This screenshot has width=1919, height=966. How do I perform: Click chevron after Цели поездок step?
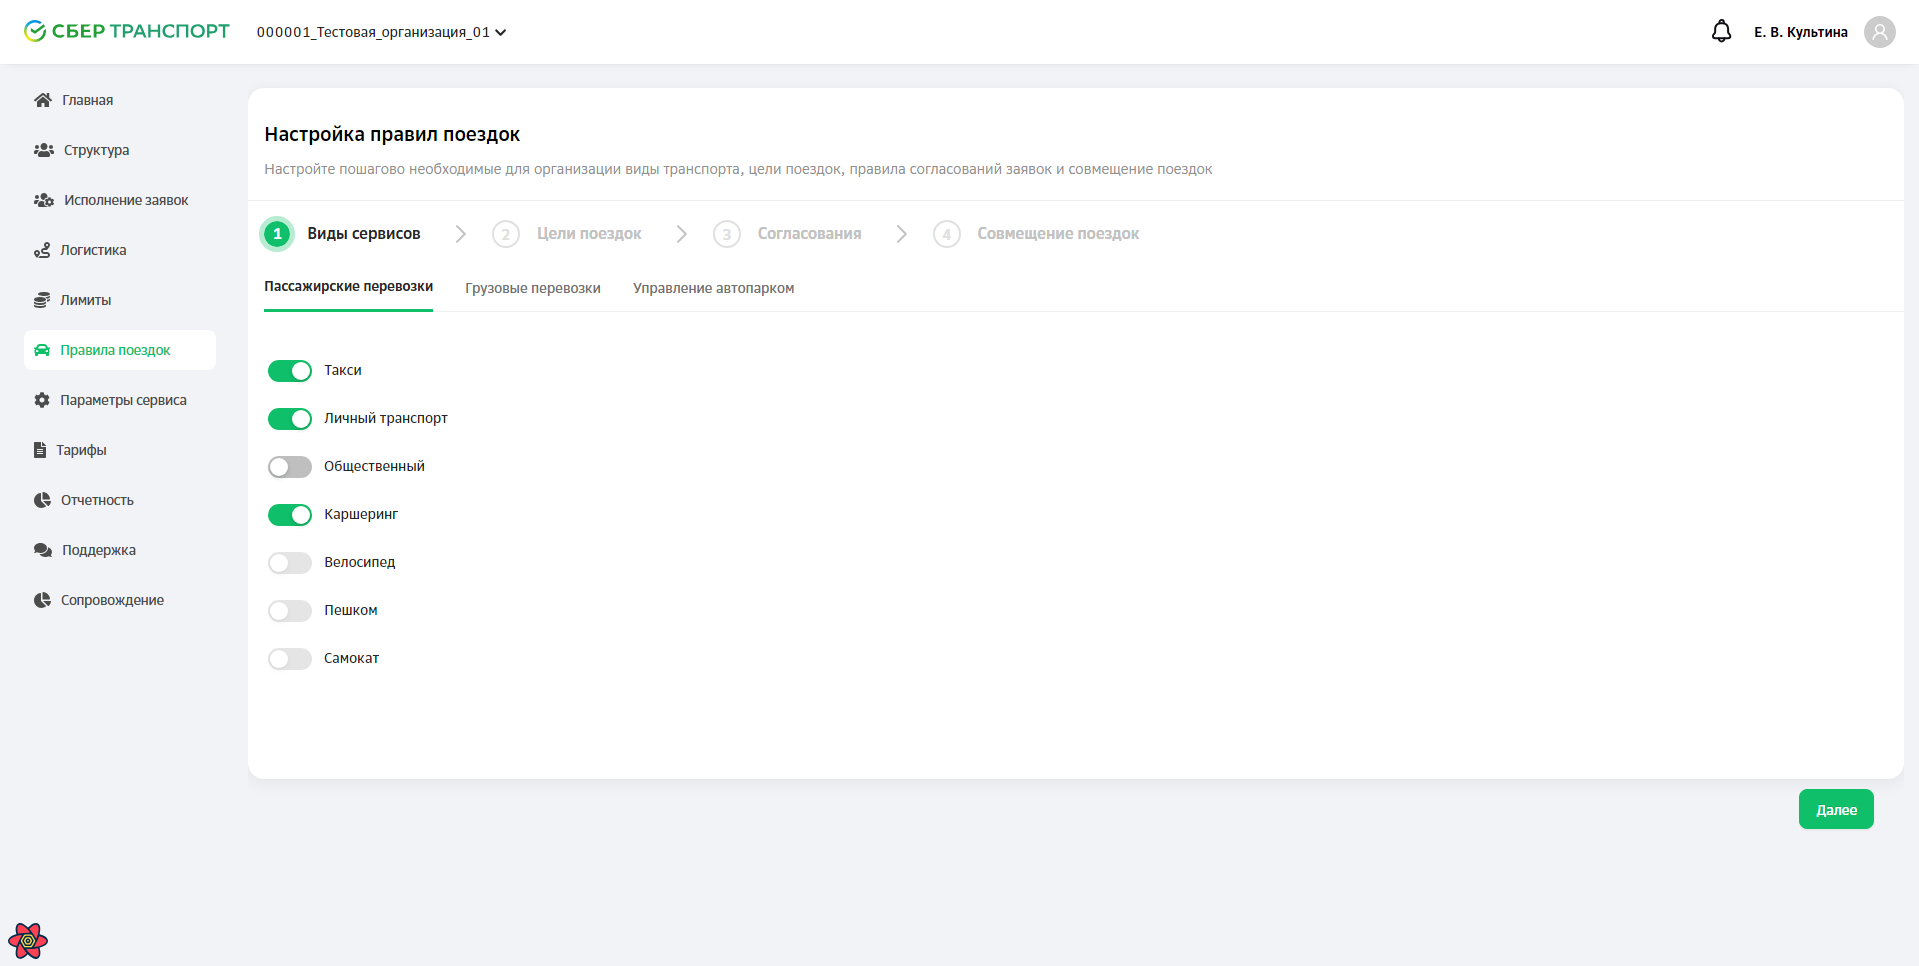(682, 234)
